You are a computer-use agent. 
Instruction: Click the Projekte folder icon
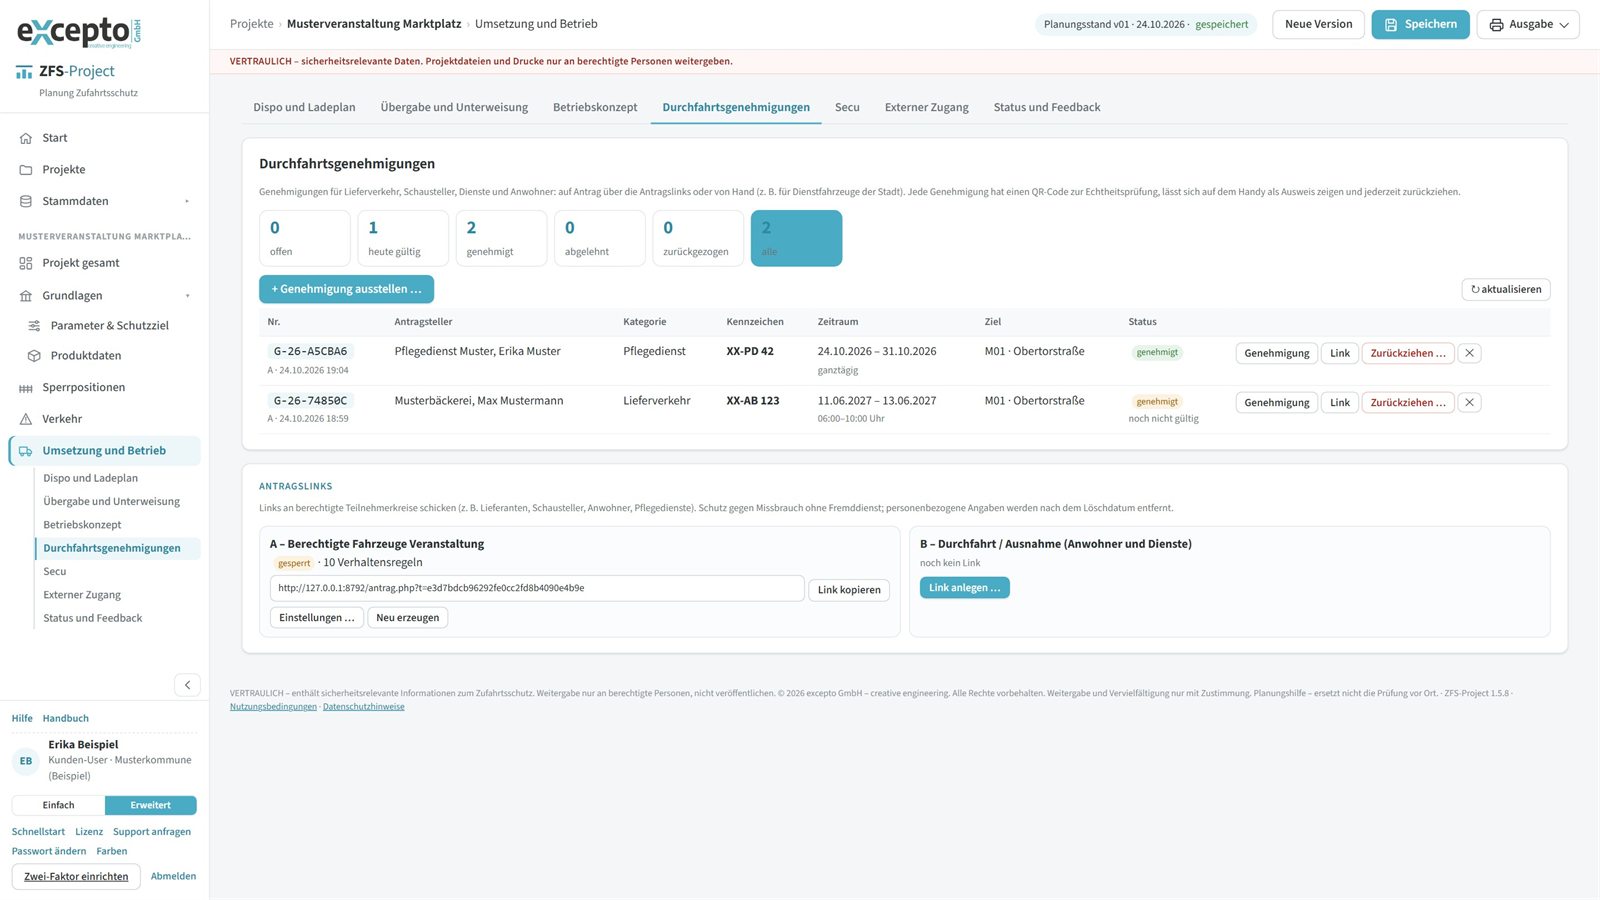tap(26, 170)
